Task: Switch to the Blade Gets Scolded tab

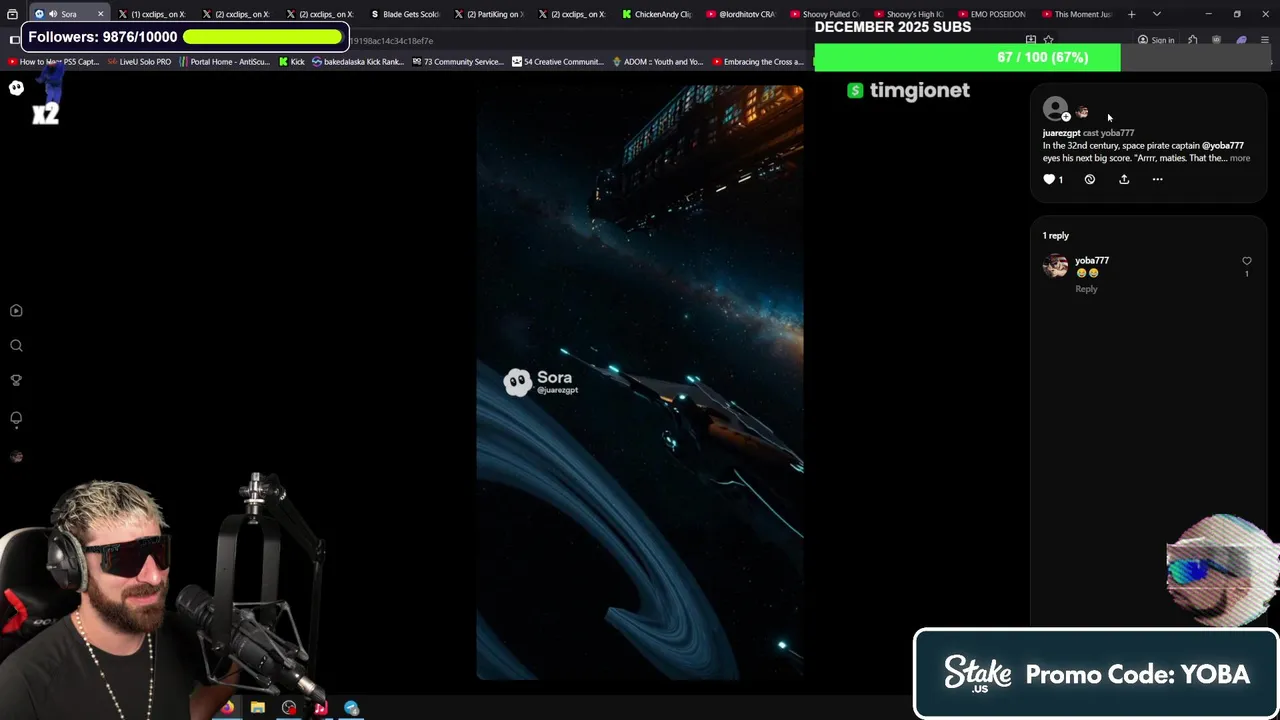Action: click(404, 14)
